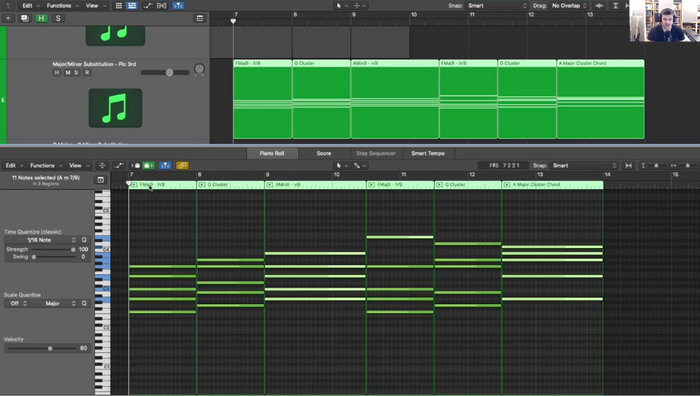Open the left-click pointer tool menu in tracks area
Screen dimensions: 700x396
tap(342, 5)
